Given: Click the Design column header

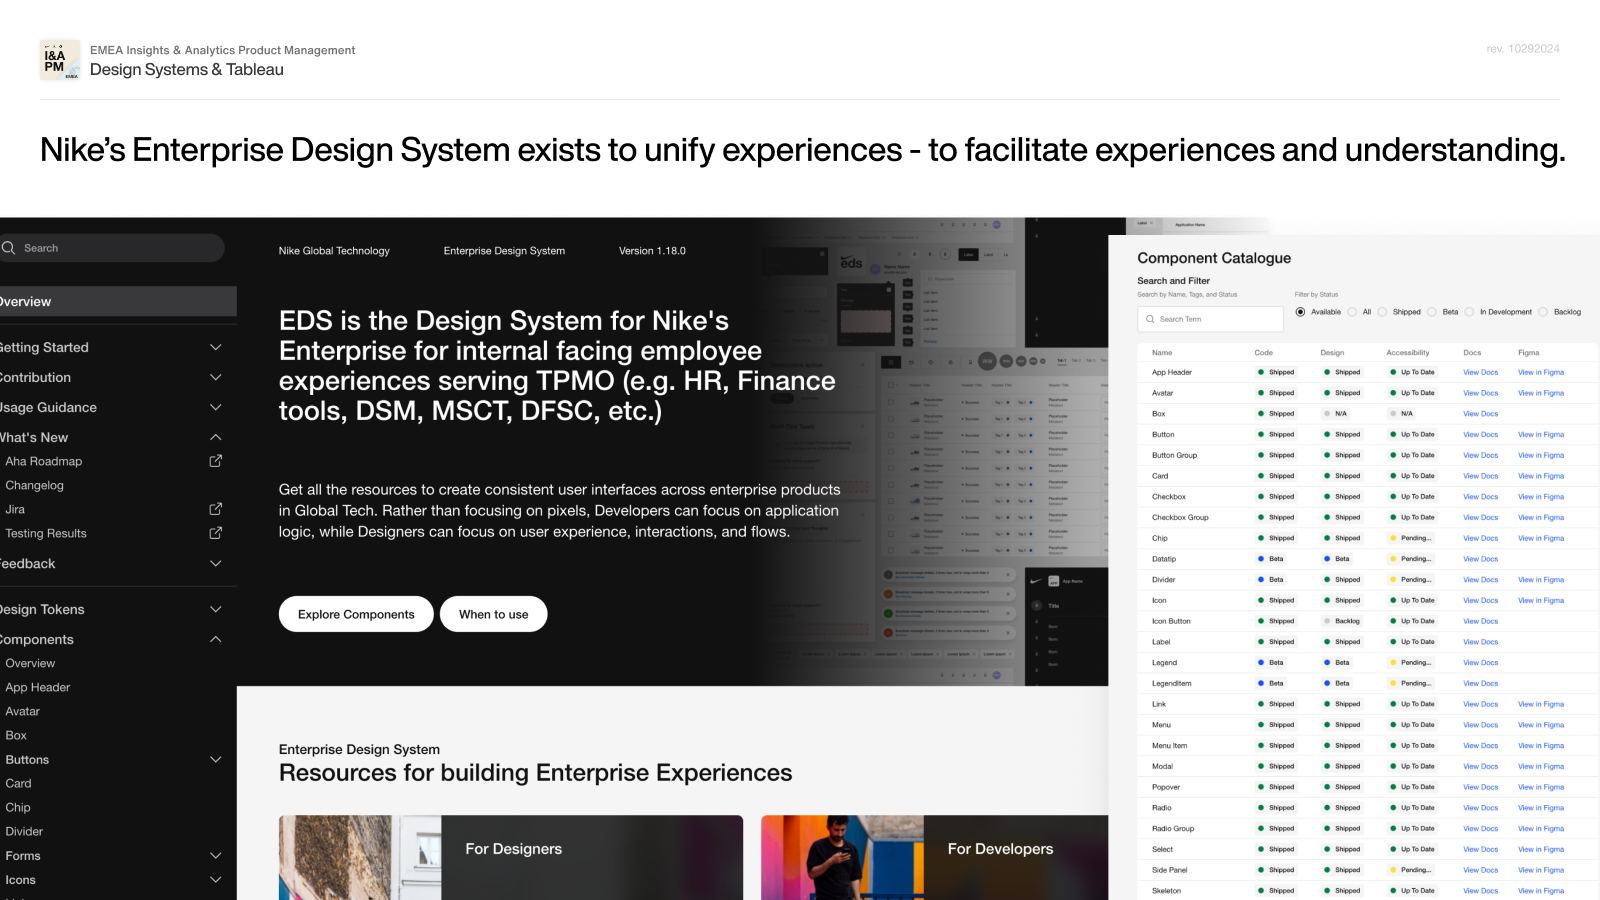Looking at the screenshot, I should pos(1332,353).
